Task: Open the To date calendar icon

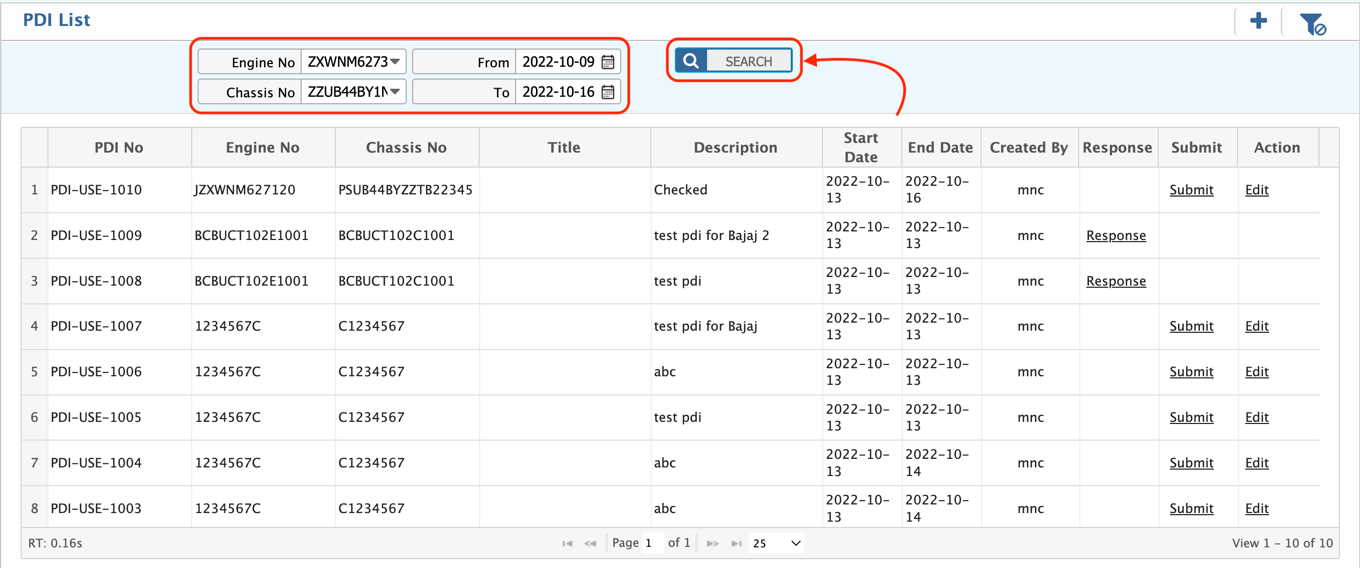Action: 608,92
